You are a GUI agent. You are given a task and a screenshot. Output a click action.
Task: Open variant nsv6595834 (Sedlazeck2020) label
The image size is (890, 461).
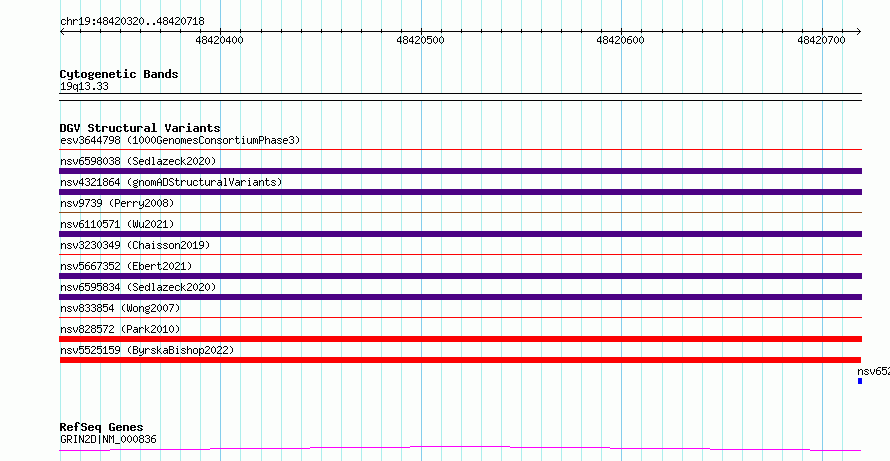pos(138,287)
